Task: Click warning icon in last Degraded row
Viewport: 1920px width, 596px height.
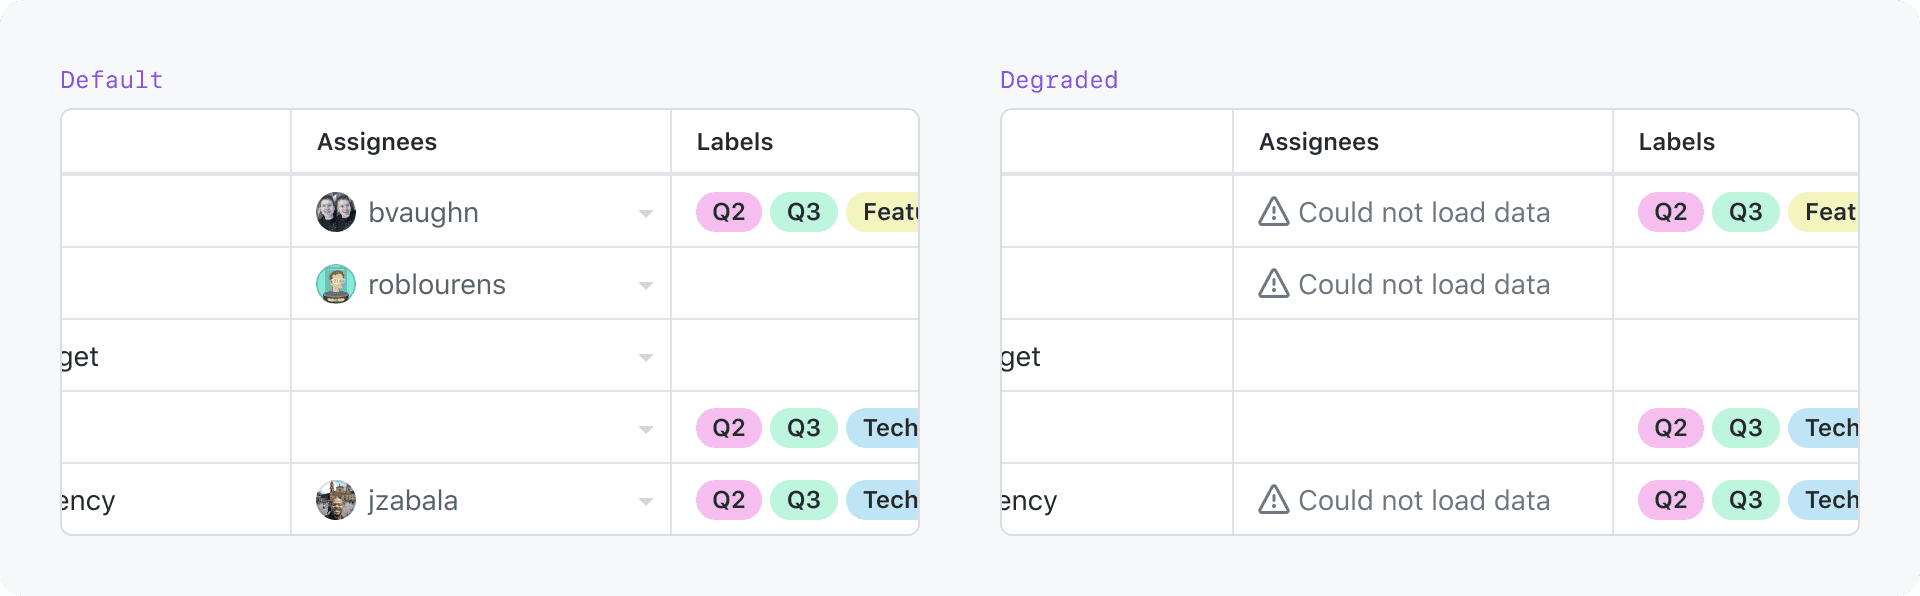Action: (x=1273, y=500)
